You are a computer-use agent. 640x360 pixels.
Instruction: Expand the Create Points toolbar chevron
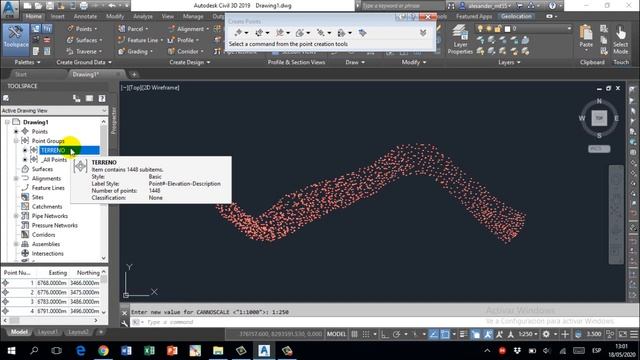tap(423, 33)
